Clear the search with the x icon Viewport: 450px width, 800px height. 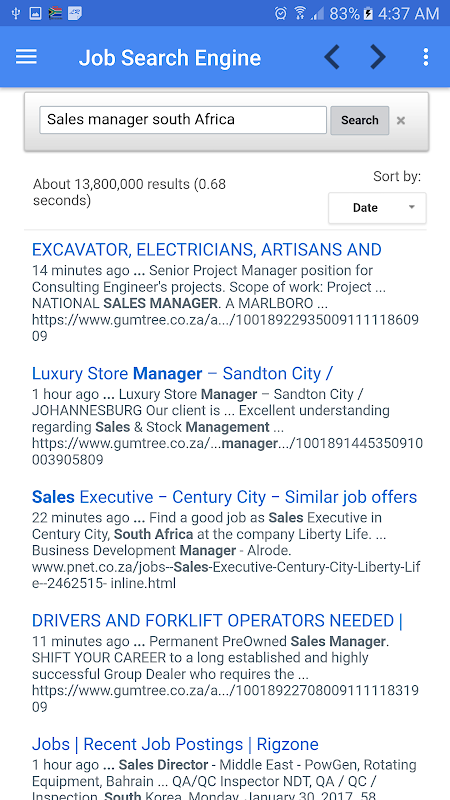[x=401, y=120]
